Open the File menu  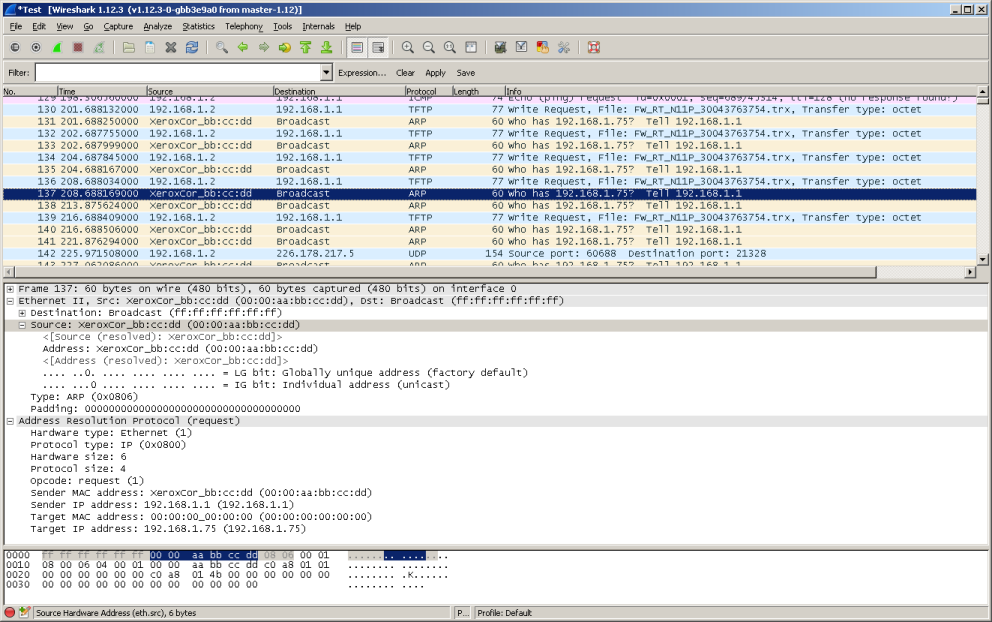coord(16,27)
